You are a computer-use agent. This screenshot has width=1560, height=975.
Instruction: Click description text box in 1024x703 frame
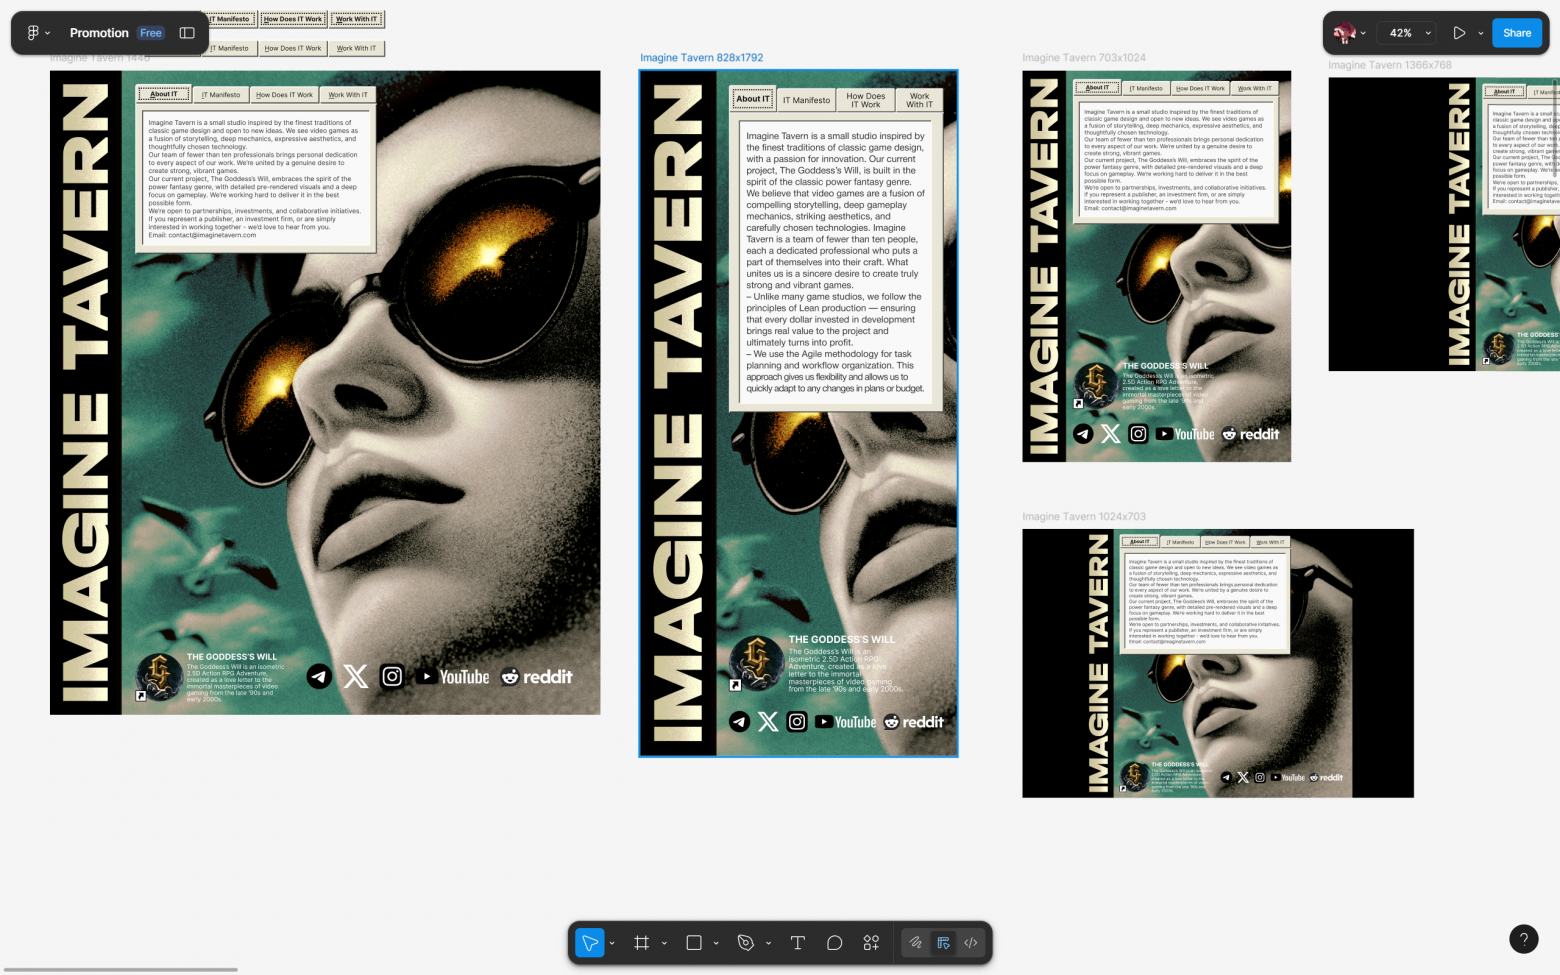[1205, 603]
